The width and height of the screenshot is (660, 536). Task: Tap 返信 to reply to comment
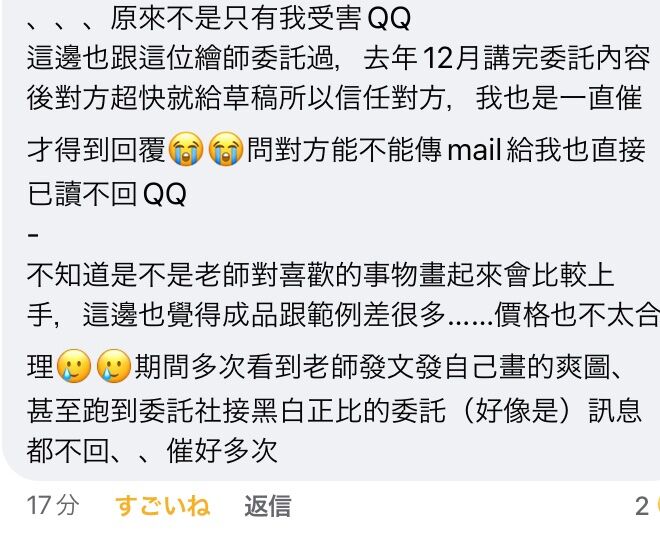pos(268,505)
